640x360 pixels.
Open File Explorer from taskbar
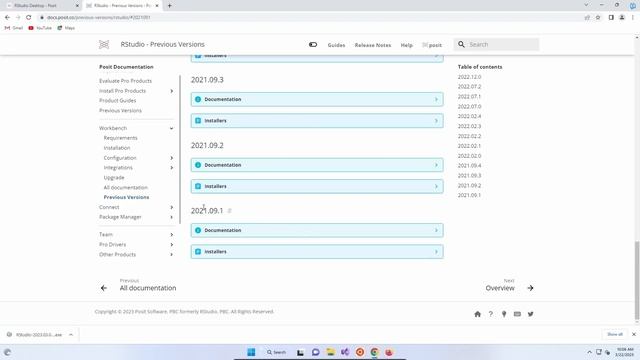[330, 352]
